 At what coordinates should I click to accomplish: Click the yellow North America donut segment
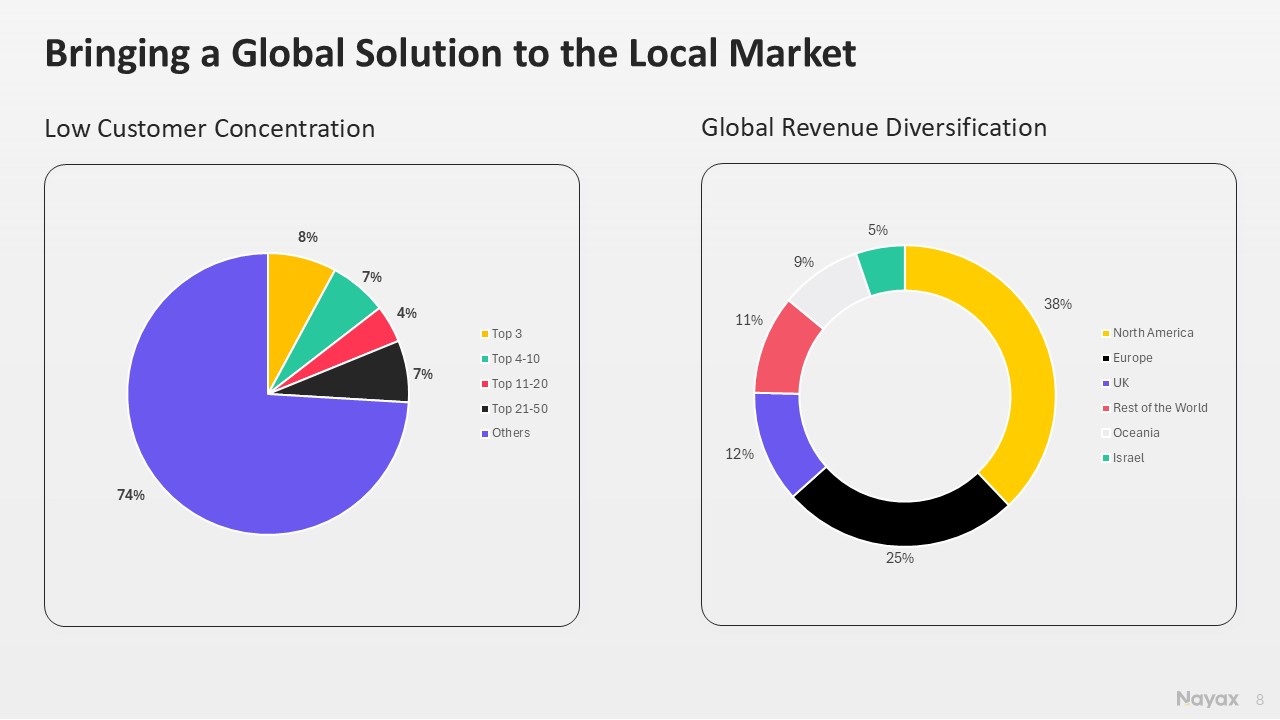1025,370
